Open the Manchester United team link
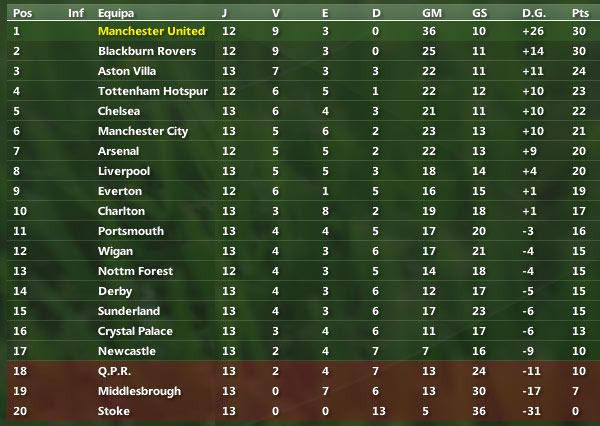600x426 pixels. pyautogui.click(x=151, y=31)
